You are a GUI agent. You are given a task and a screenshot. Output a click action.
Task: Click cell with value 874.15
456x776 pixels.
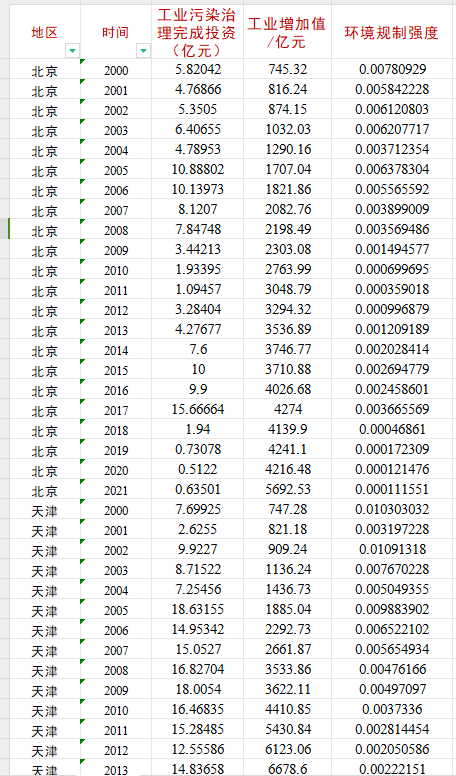(x=287, y=109)
